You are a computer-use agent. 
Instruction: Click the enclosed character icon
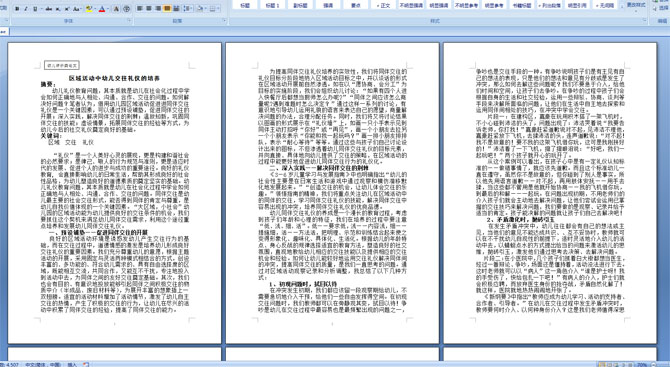(126, 9)
